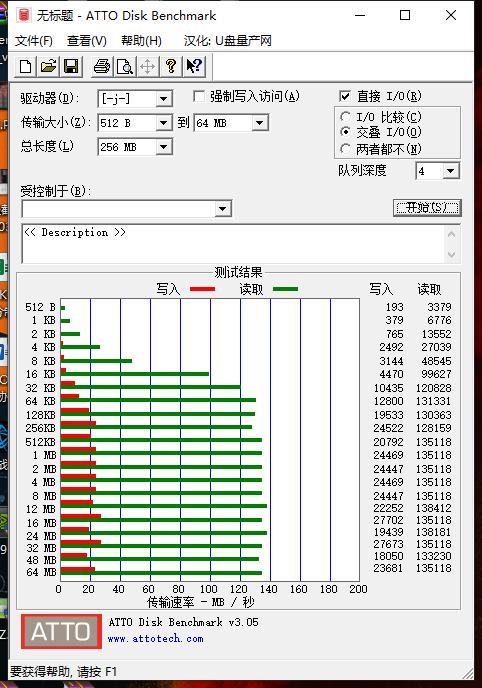Click ATTO Disk Benchmark v3.05 text

(183, 622)
